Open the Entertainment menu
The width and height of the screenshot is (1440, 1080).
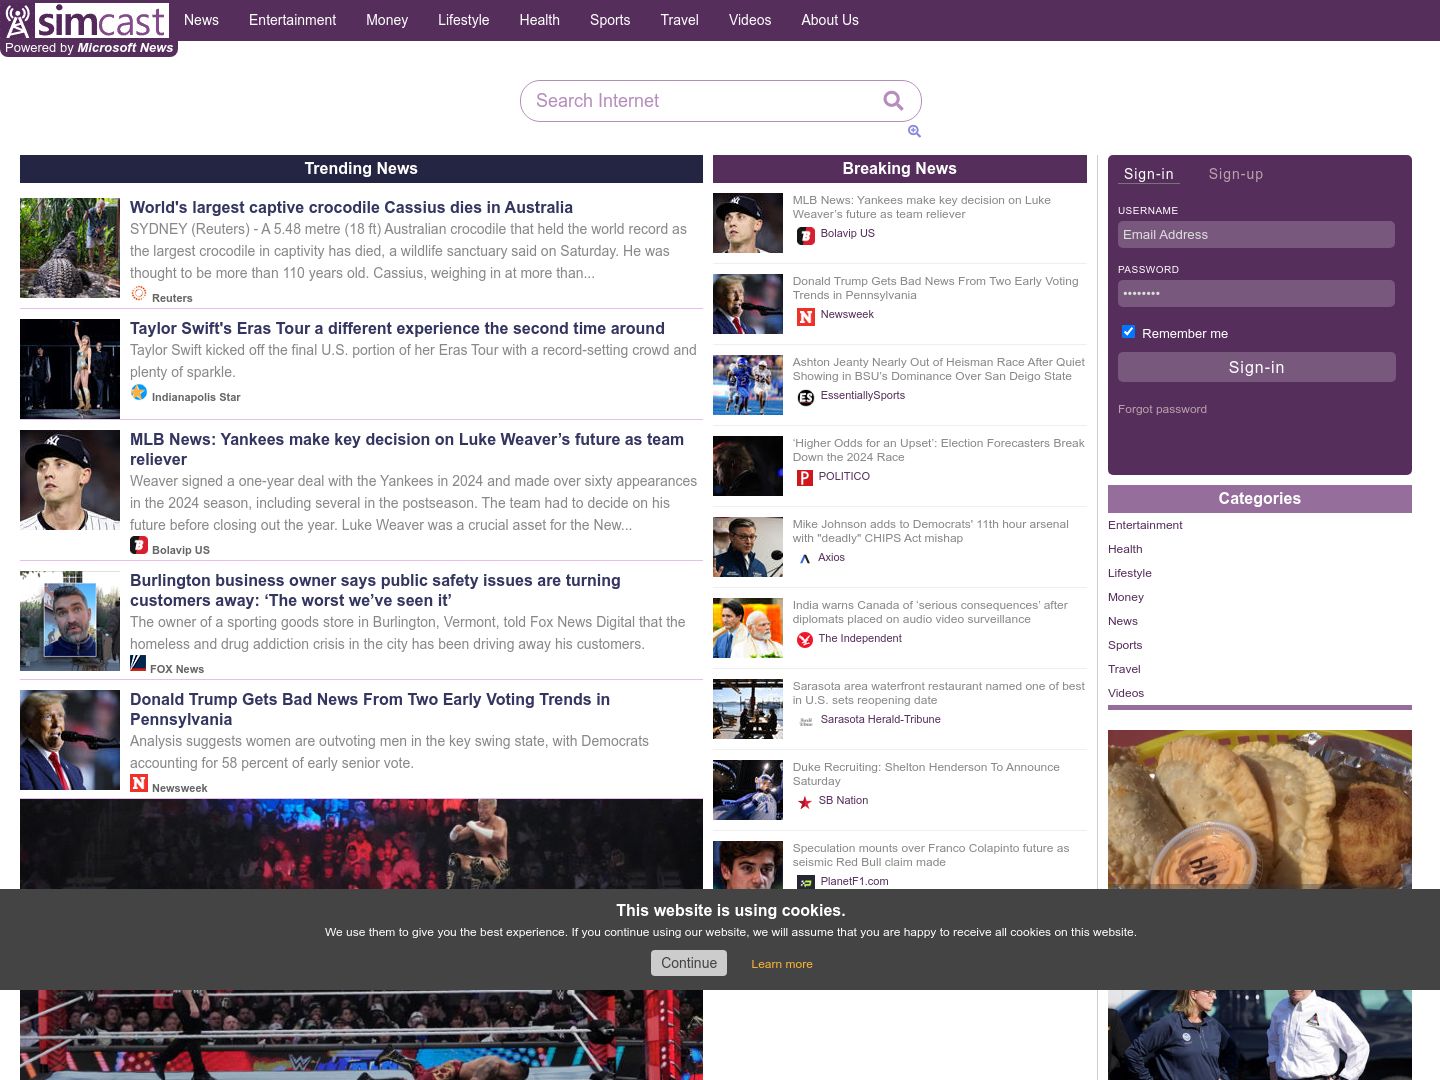point(292,20)
